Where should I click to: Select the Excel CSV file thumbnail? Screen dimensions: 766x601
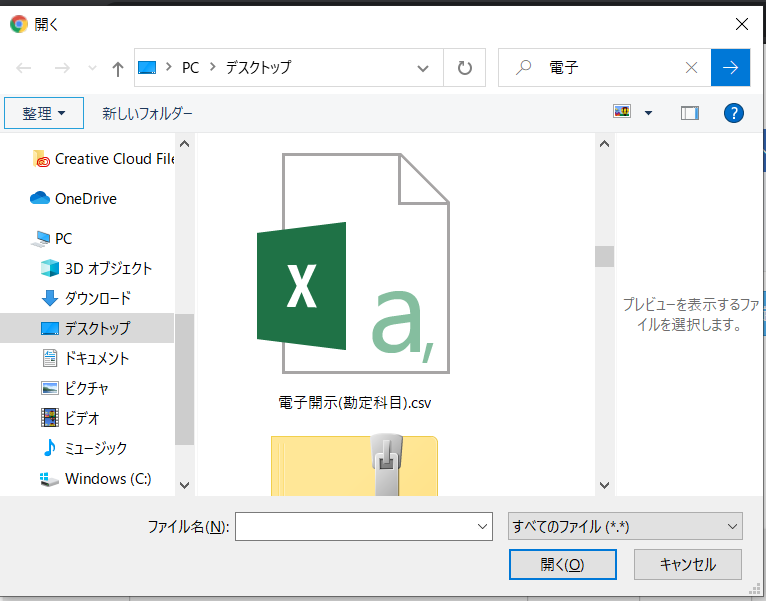tap(353, 264)
